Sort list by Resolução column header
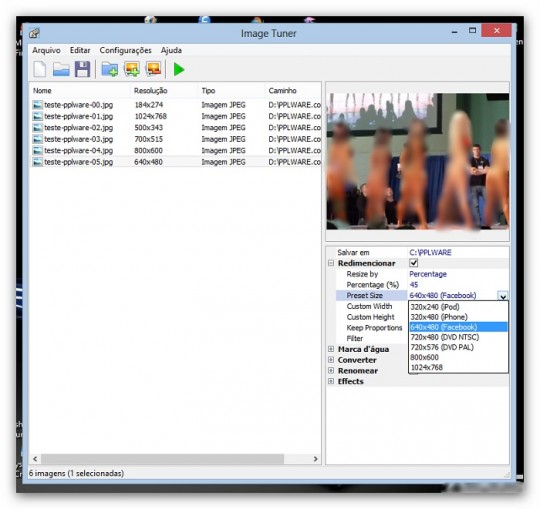The image size is (540, 509). pyautogui.click(x=164, y=91)
